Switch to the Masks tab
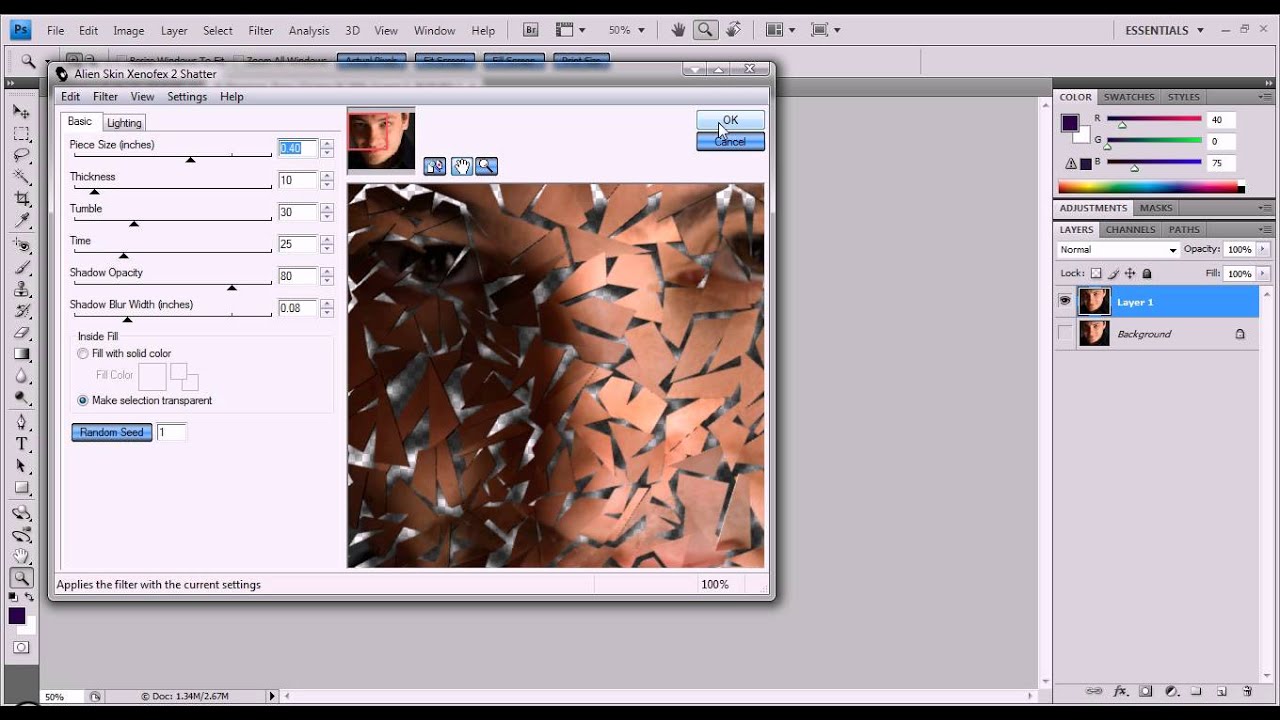This screenshot has height=720, width=1280. click(x=1156, y=208)
